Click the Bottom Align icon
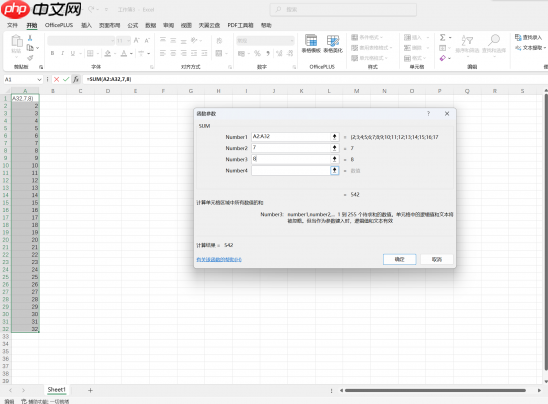The image size is (548, 404). (183, 40)
